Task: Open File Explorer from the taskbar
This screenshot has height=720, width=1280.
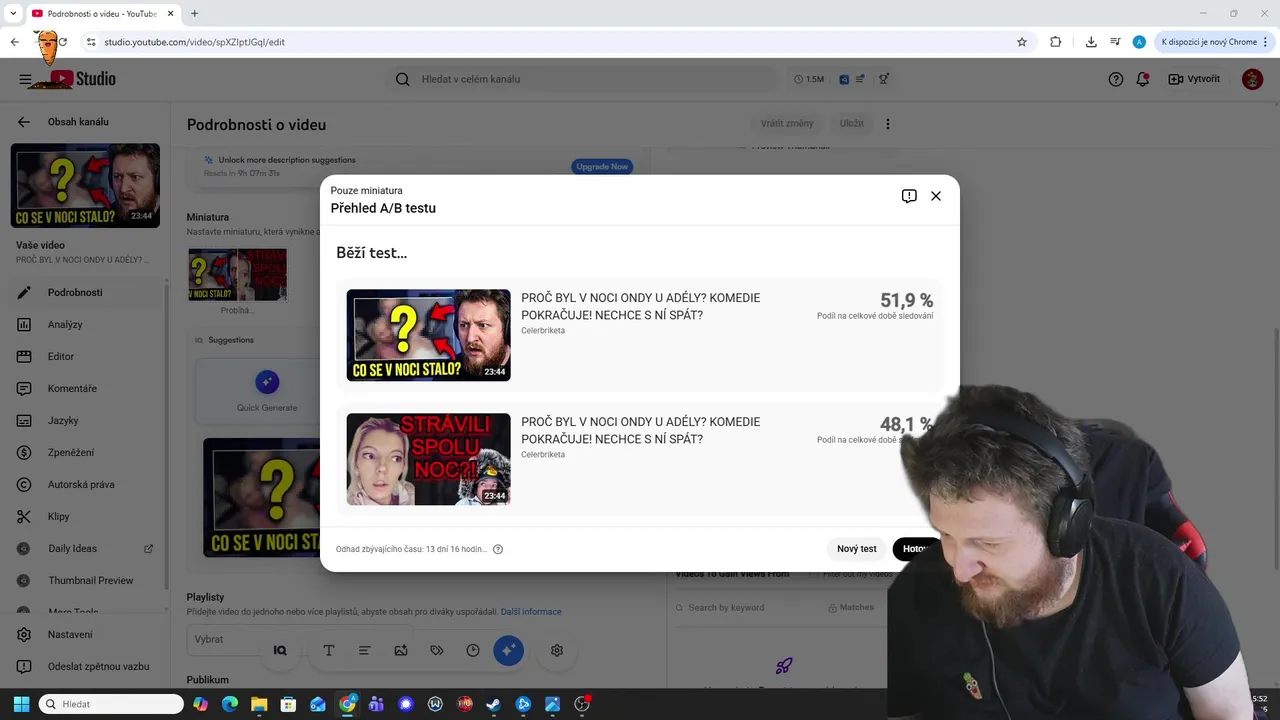Action: click(x=259, y=704)
